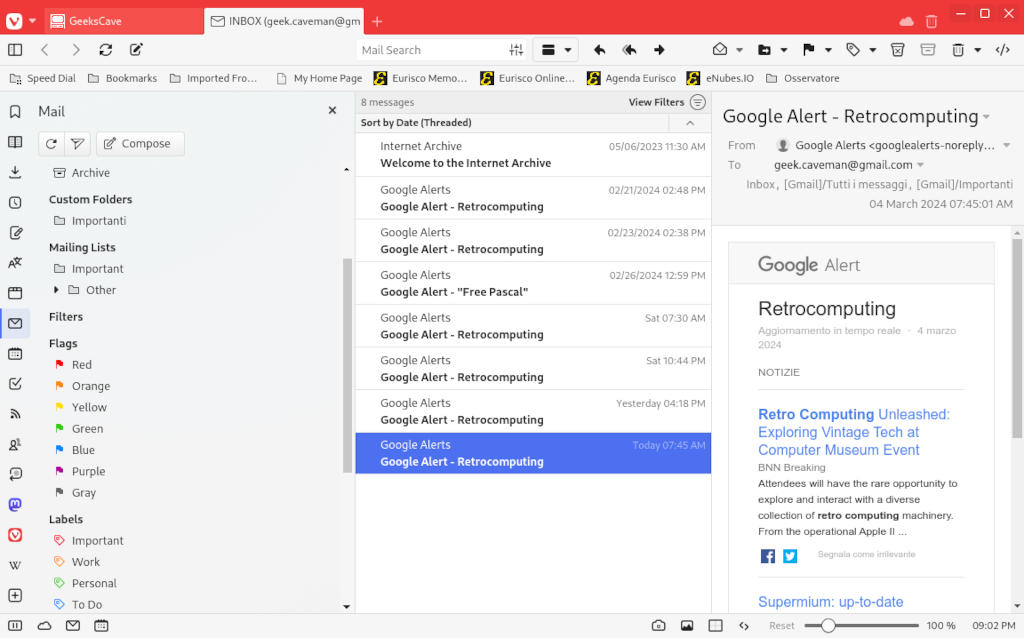Capture page with camera icon
1024x638 pixels.
pyautogui.click(x=658, y=626)
